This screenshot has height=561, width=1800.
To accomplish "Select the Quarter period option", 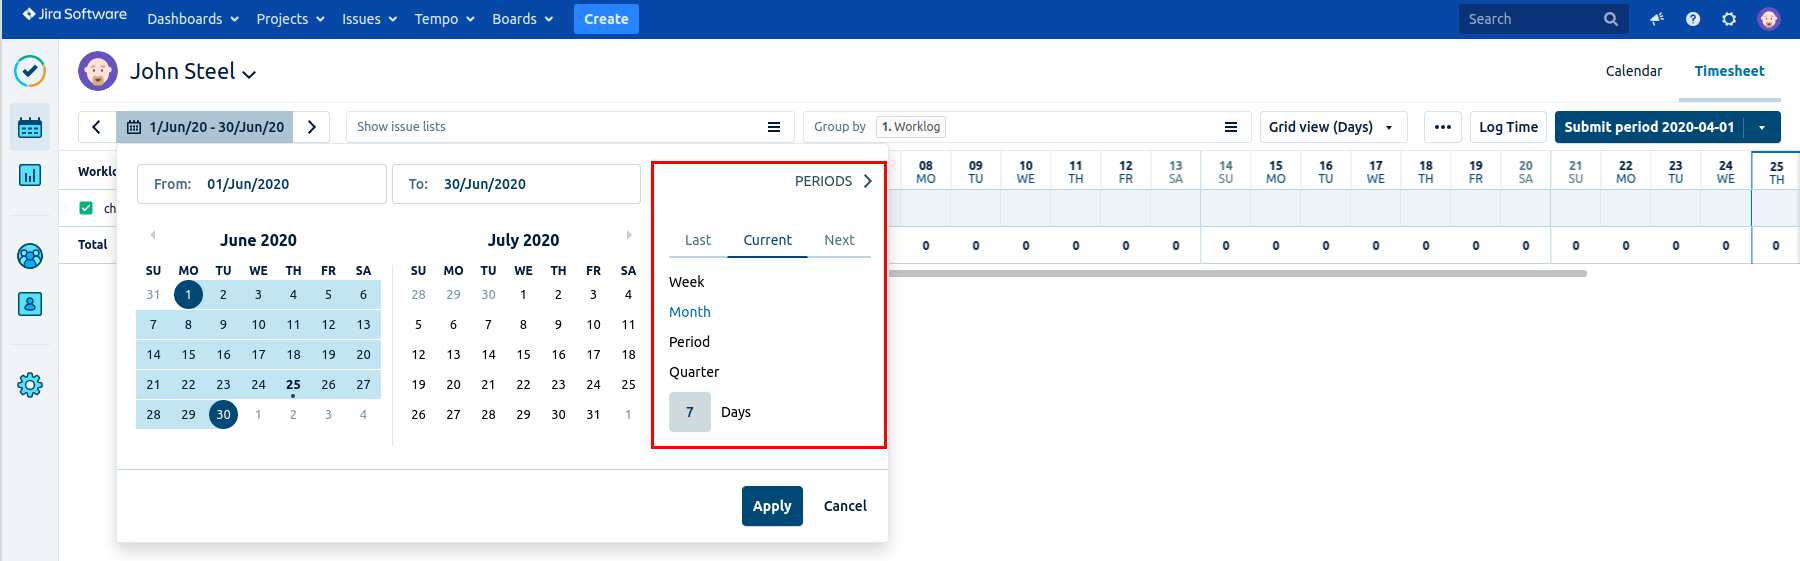I will 694,372.
